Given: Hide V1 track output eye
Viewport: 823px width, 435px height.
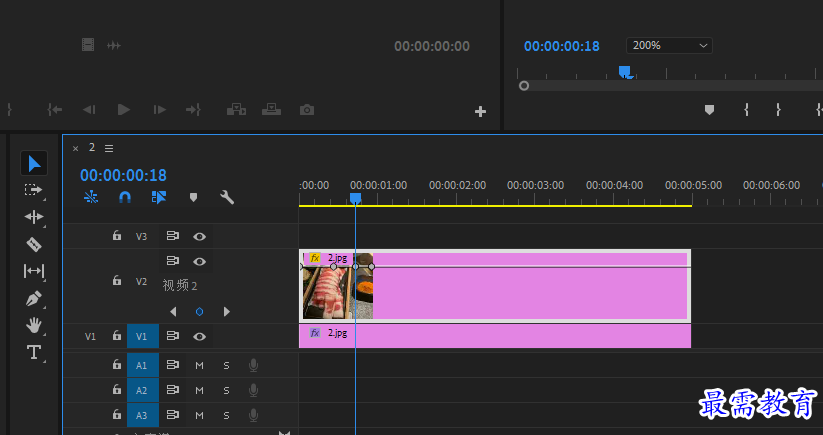Looking at the screenshot, I should 199,336.
